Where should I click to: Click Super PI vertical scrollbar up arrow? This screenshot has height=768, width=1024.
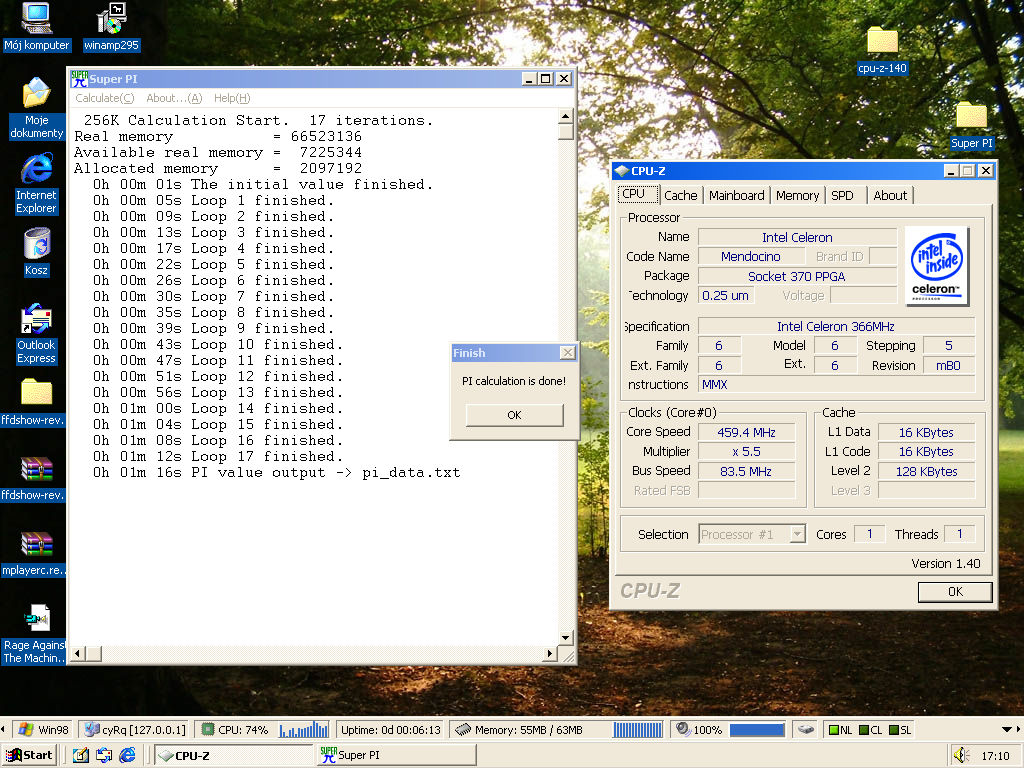point(566,116)
